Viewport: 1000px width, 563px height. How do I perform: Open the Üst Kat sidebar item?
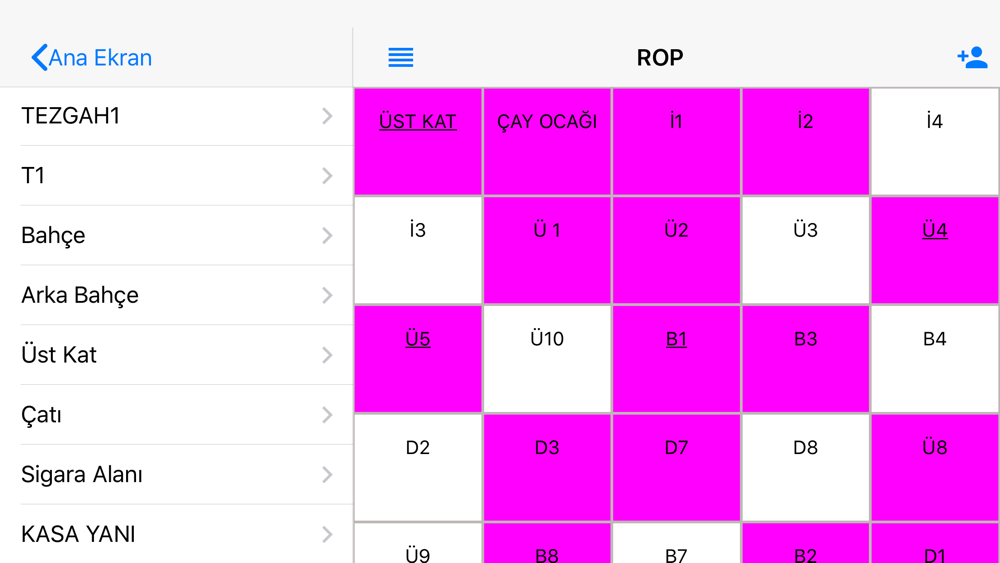(177, 355)
